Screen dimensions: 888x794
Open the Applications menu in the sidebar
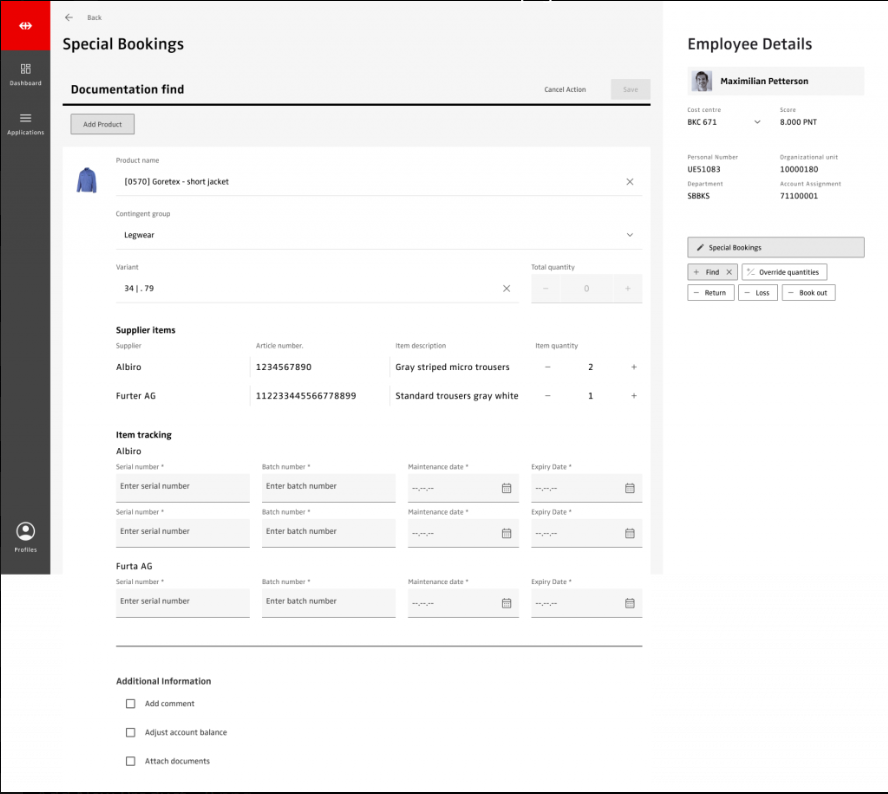tap(25, 123)
